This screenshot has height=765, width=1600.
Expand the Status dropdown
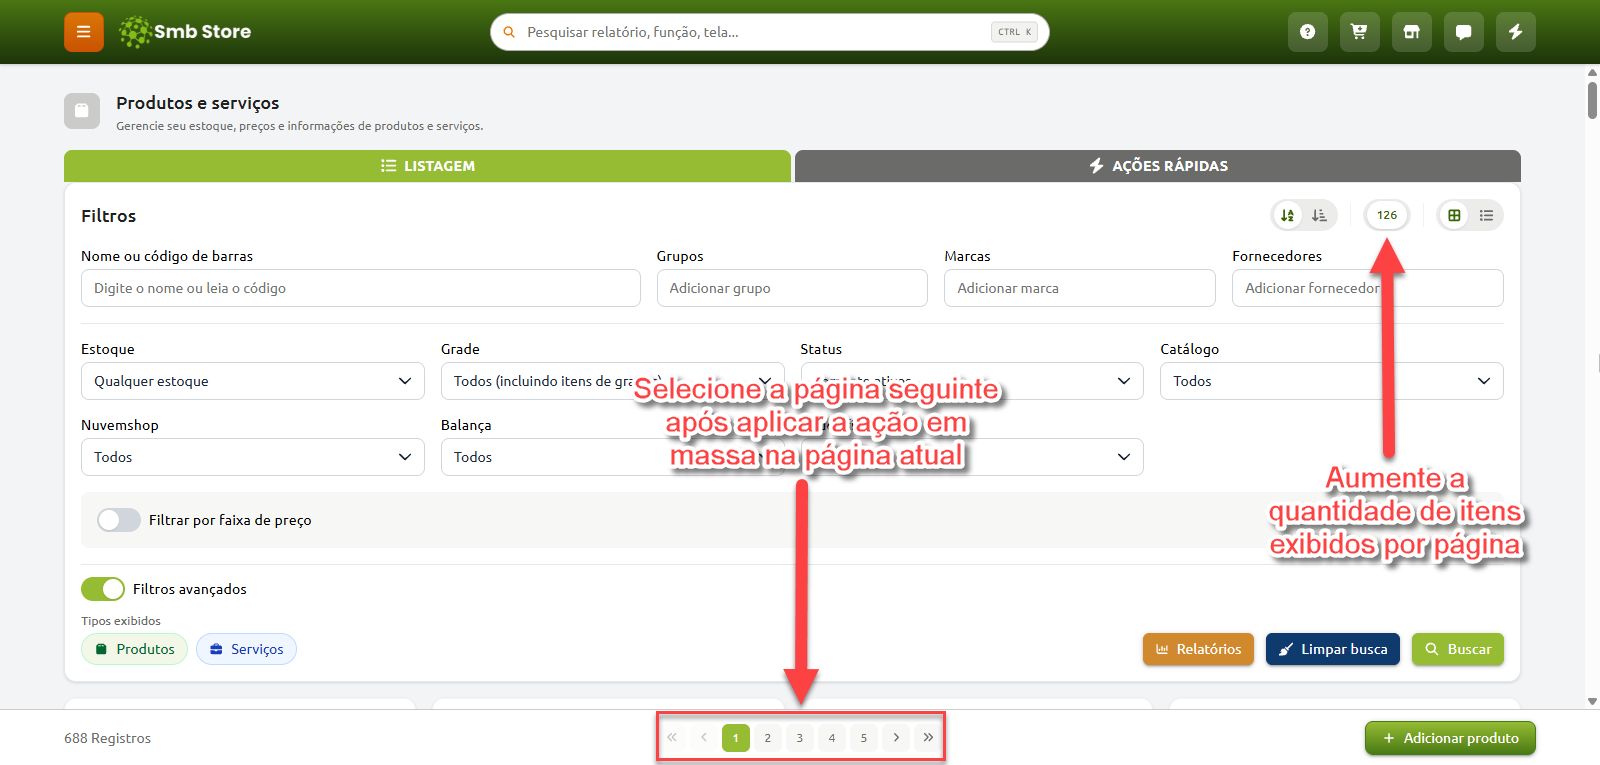tap(972, 381)
